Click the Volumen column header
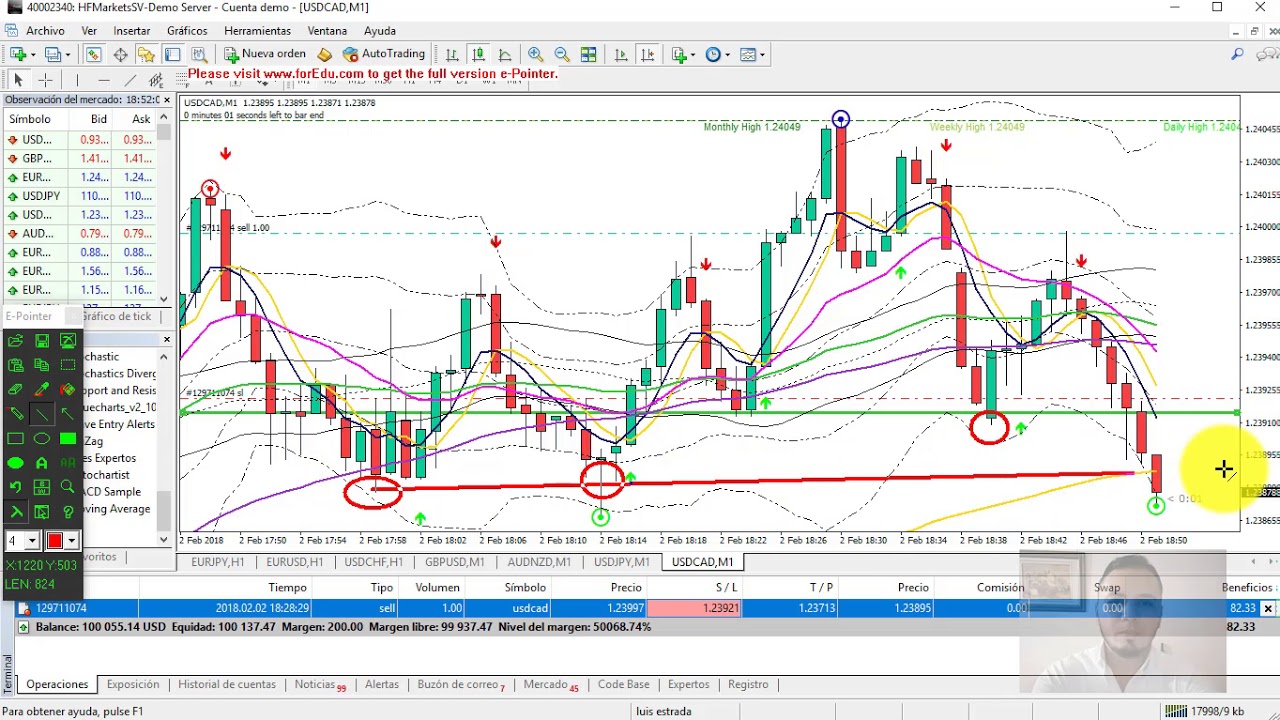 pos(437,588)
